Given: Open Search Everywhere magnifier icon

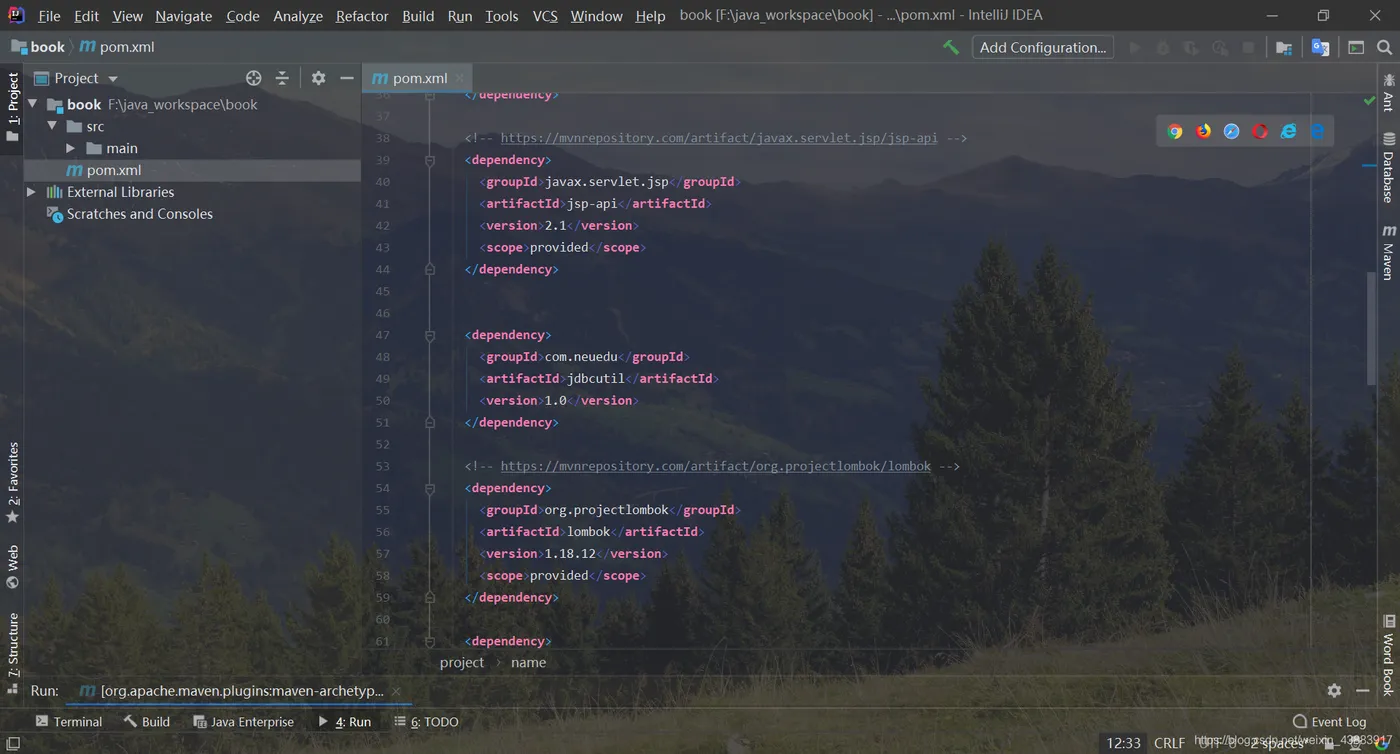Looking at the screenshot, I should click(1384, 47).
